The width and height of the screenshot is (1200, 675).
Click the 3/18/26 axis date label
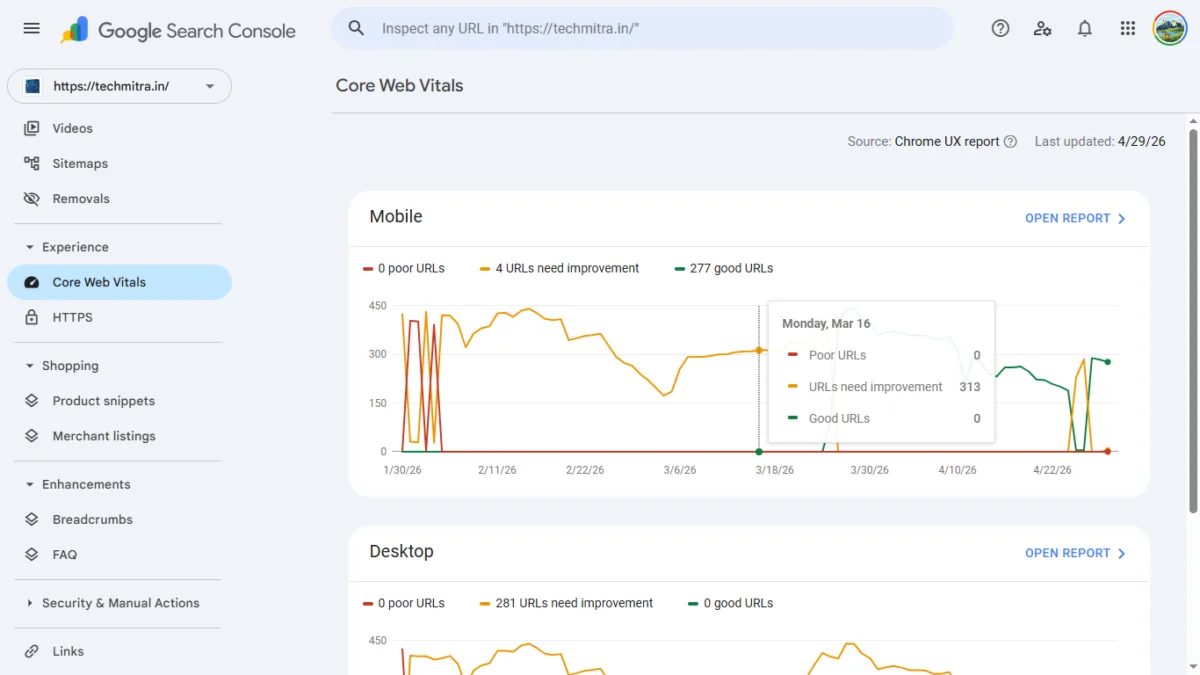coord(774,470)
